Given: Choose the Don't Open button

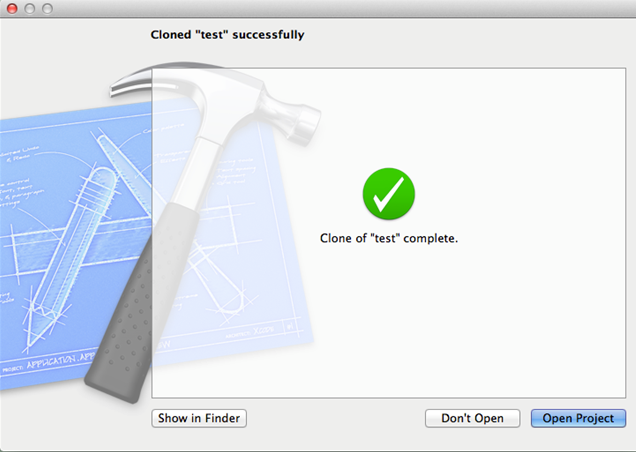Looking at the screenshot, I should 472,418.
